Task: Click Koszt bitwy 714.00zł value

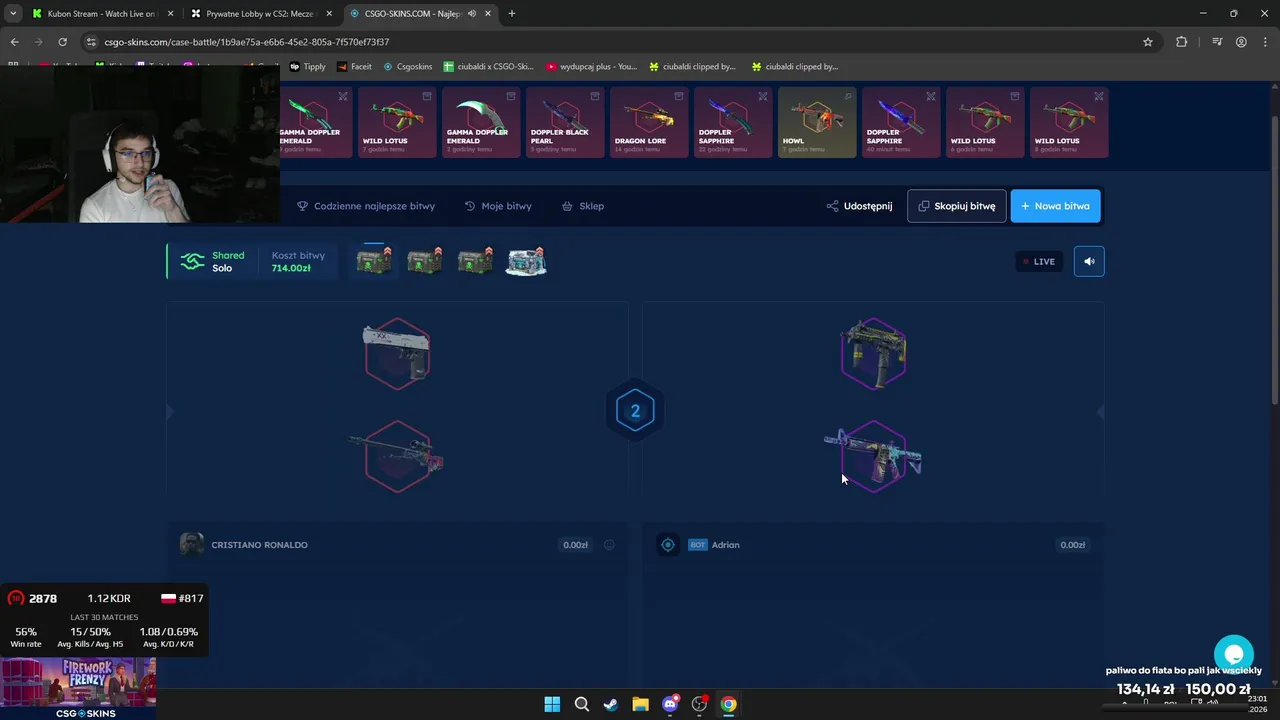Action: (291, 268)
